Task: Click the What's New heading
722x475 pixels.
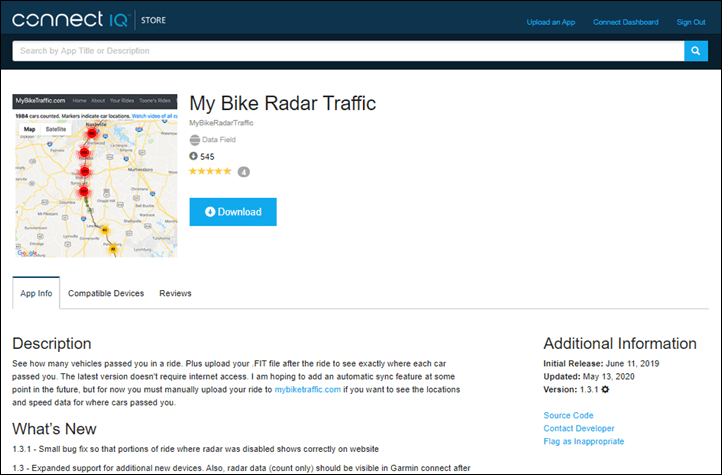Action: [x=54, y=429]
